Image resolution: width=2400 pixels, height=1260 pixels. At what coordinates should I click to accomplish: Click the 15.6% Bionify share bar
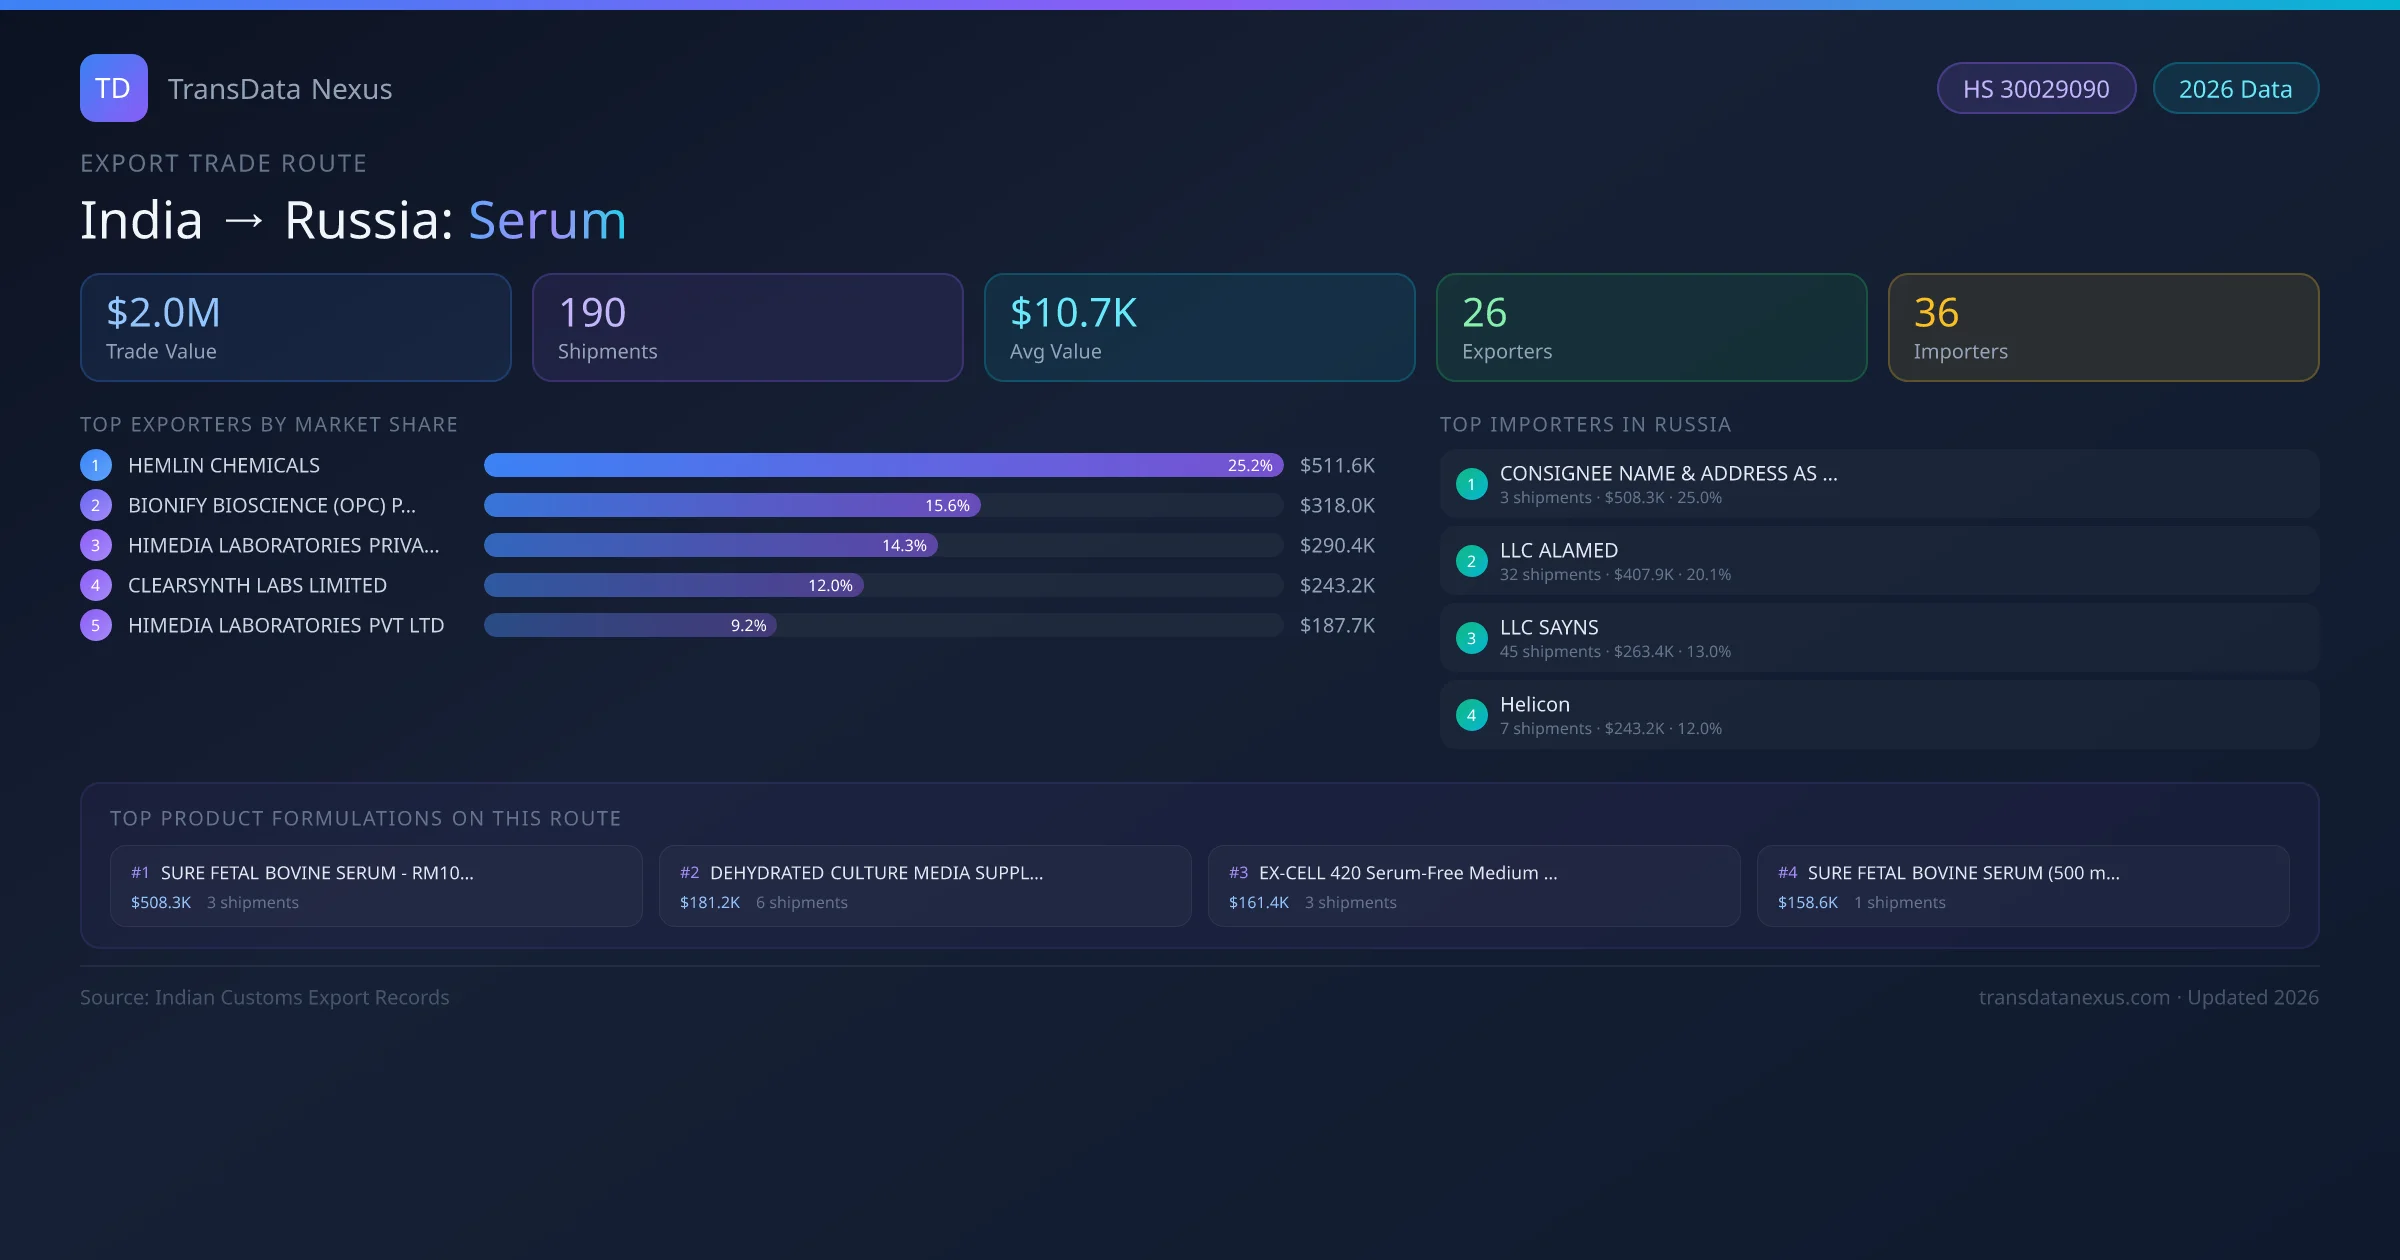coord(731,505)
